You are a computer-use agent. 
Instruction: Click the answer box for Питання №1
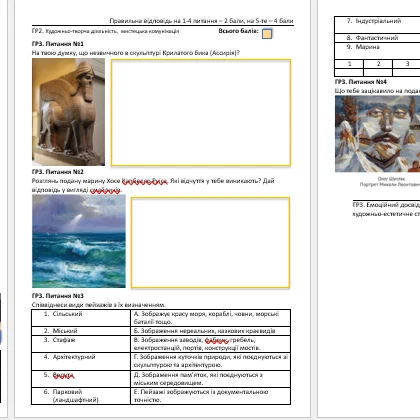(201, 113)
